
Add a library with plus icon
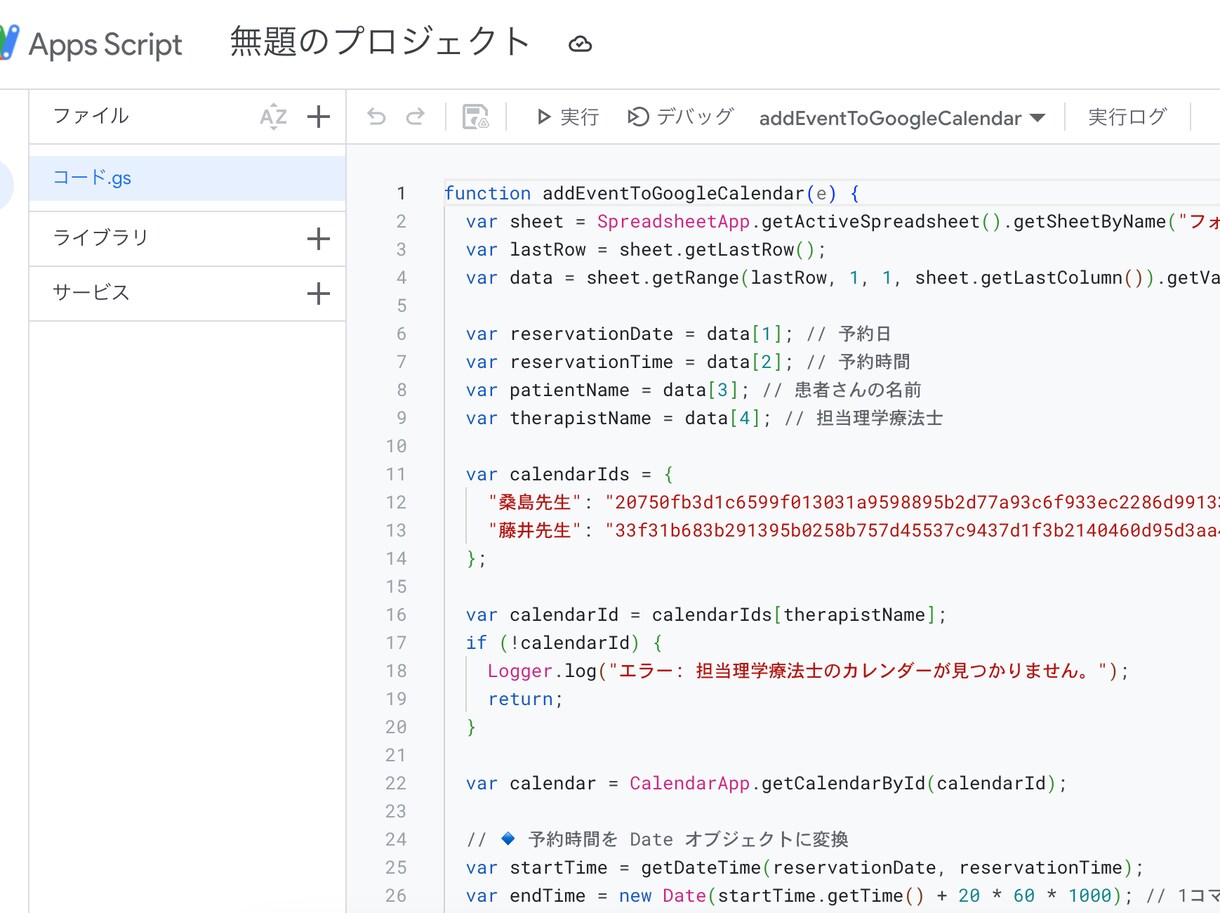click(318, 238)
